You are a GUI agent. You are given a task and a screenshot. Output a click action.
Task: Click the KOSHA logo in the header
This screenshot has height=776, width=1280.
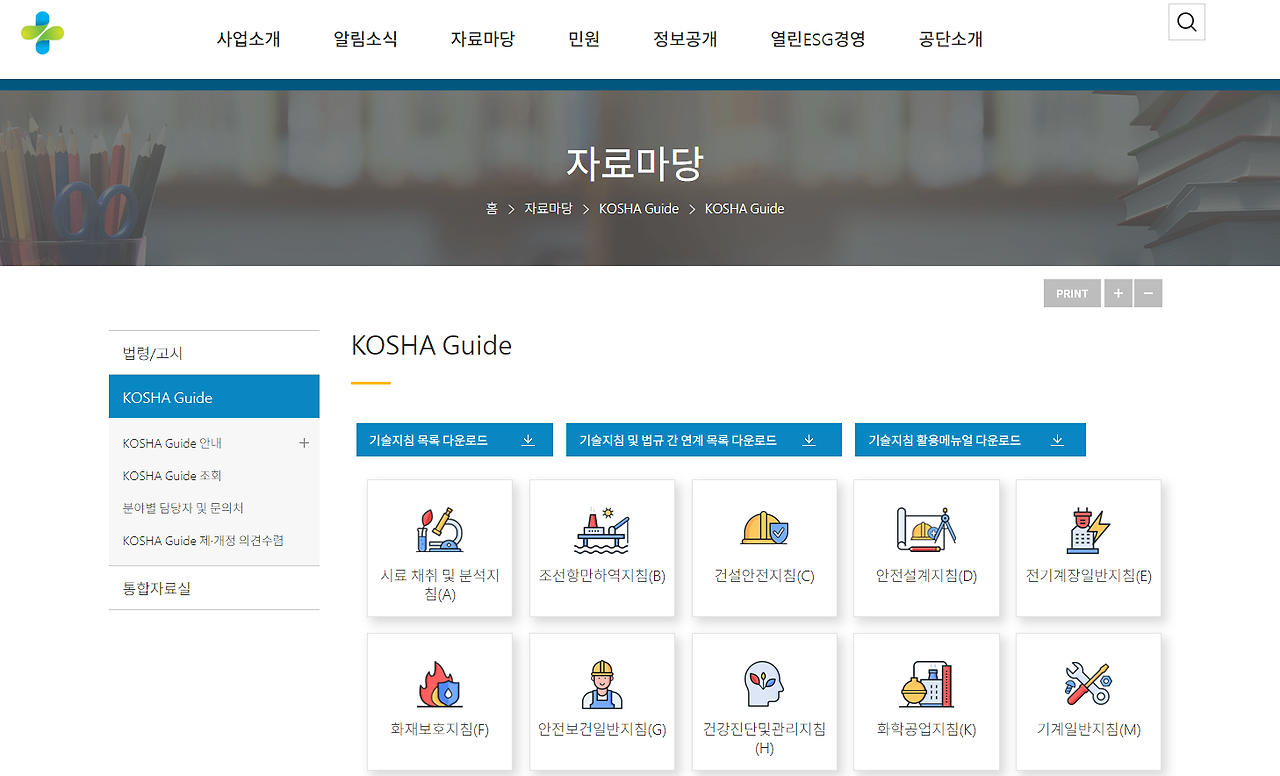pyautogui.click(x=42, y=30)
